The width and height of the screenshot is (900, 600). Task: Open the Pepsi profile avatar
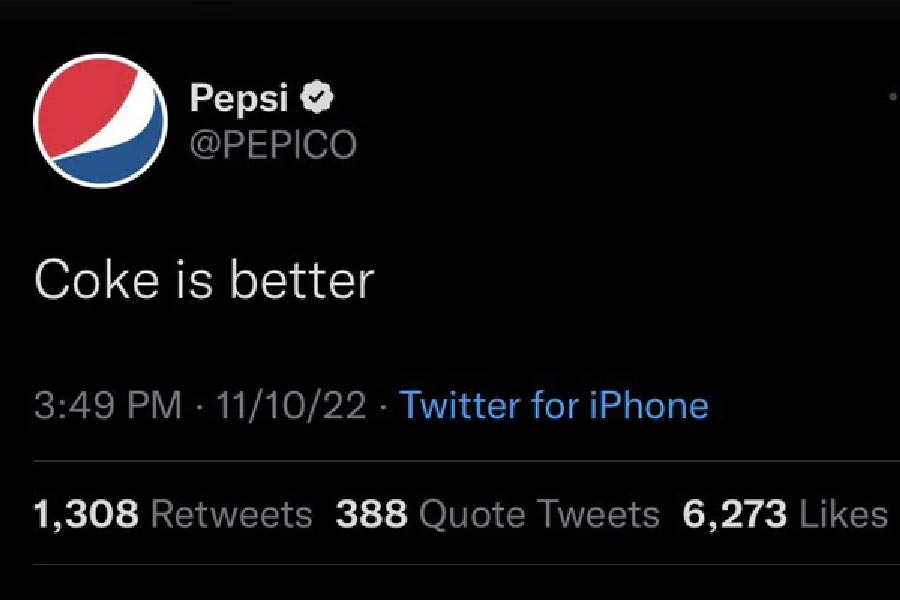100,120
